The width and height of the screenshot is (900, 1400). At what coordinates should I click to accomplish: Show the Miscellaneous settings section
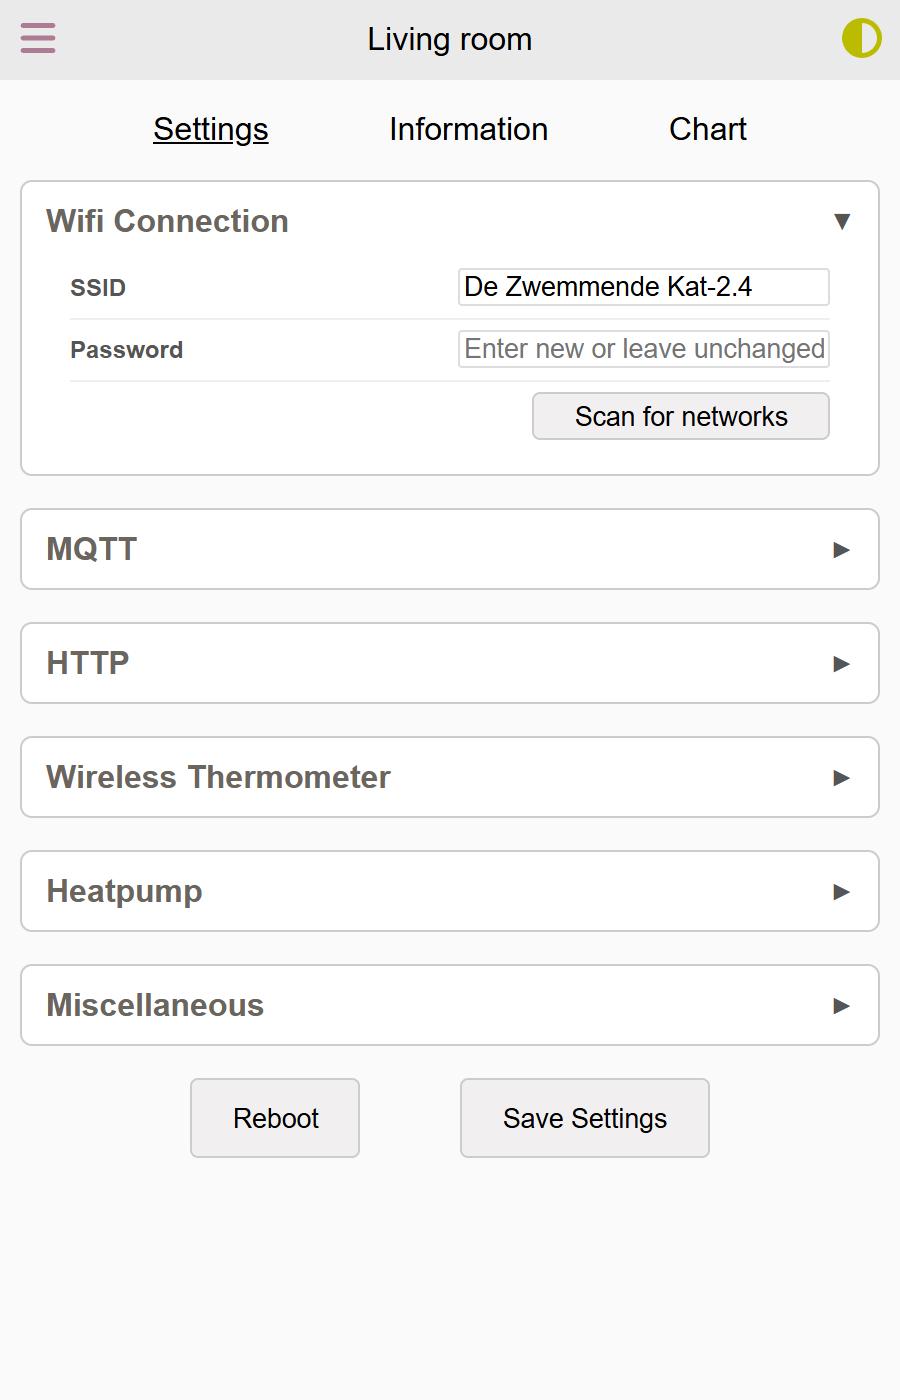click(x=450, y=1005)
